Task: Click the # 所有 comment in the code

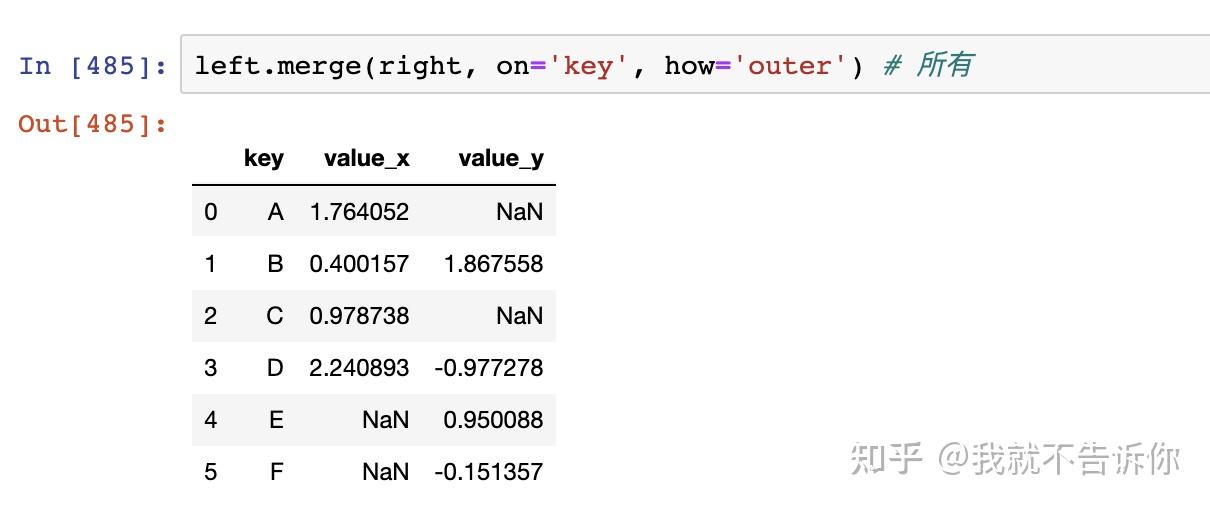Action: coord(927,66)
